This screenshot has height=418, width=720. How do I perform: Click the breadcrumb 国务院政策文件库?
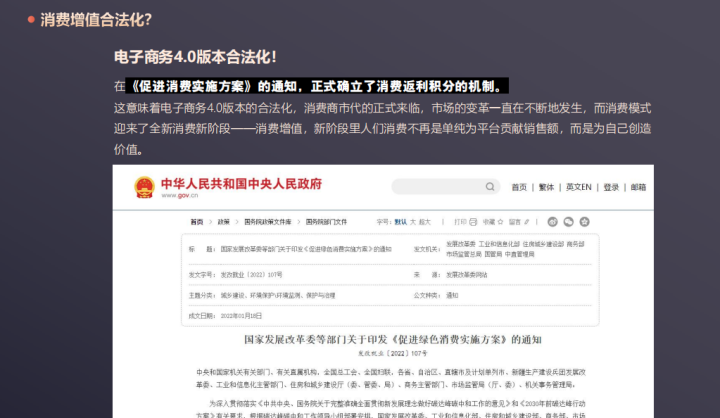[268, 222]
